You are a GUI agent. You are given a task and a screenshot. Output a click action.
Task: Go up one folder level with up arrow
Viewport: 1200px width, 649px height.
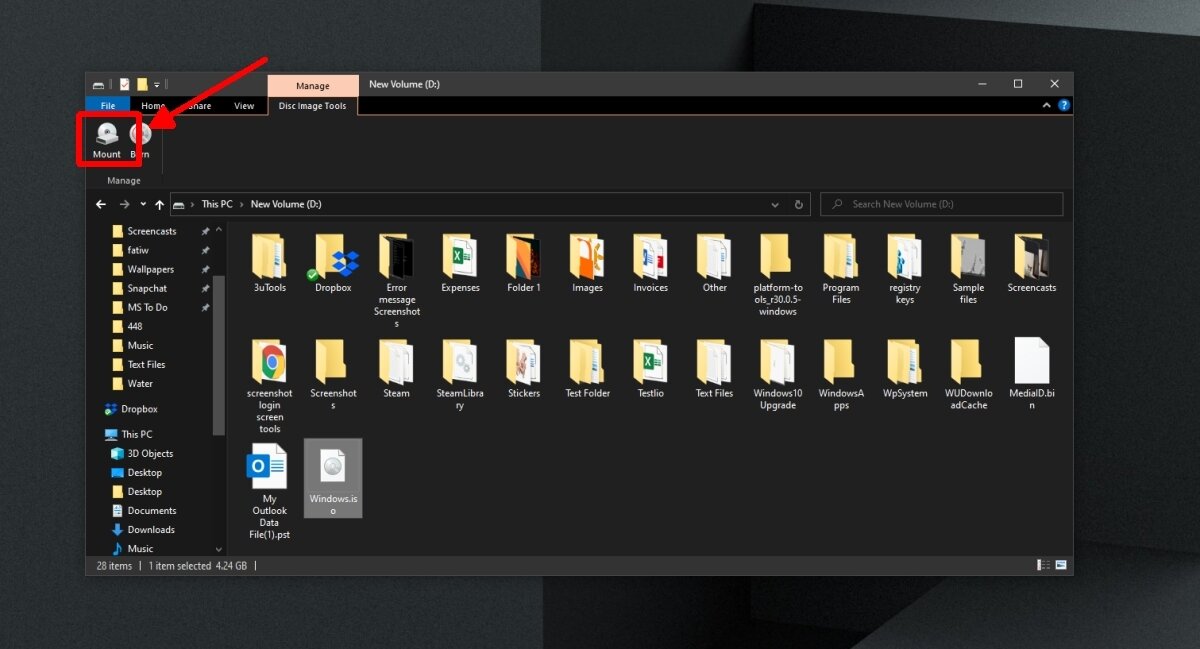point(160,204)
